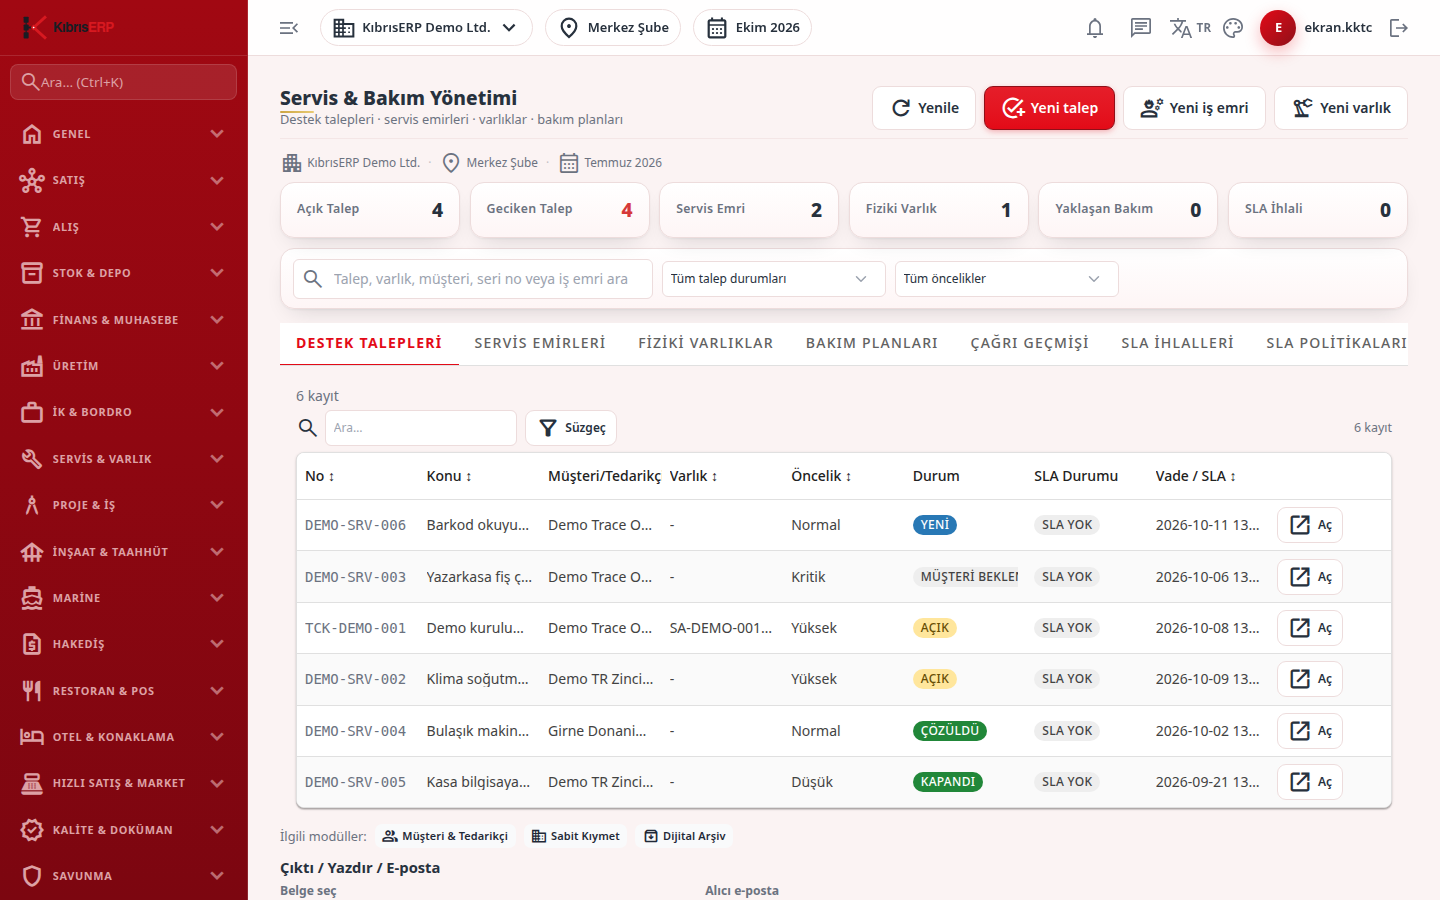Log out using the exit icon
The height and width of the screenshot is (900, 1440).
(1399, 28)
